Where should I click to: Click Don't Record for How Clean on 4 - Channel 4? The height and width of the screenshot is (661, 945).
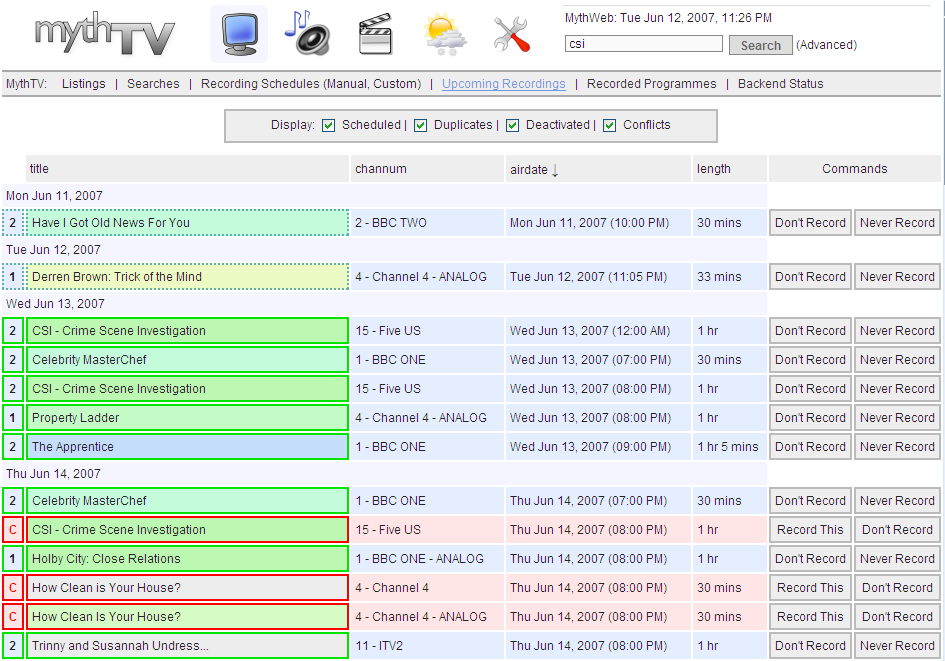[897, 587]
